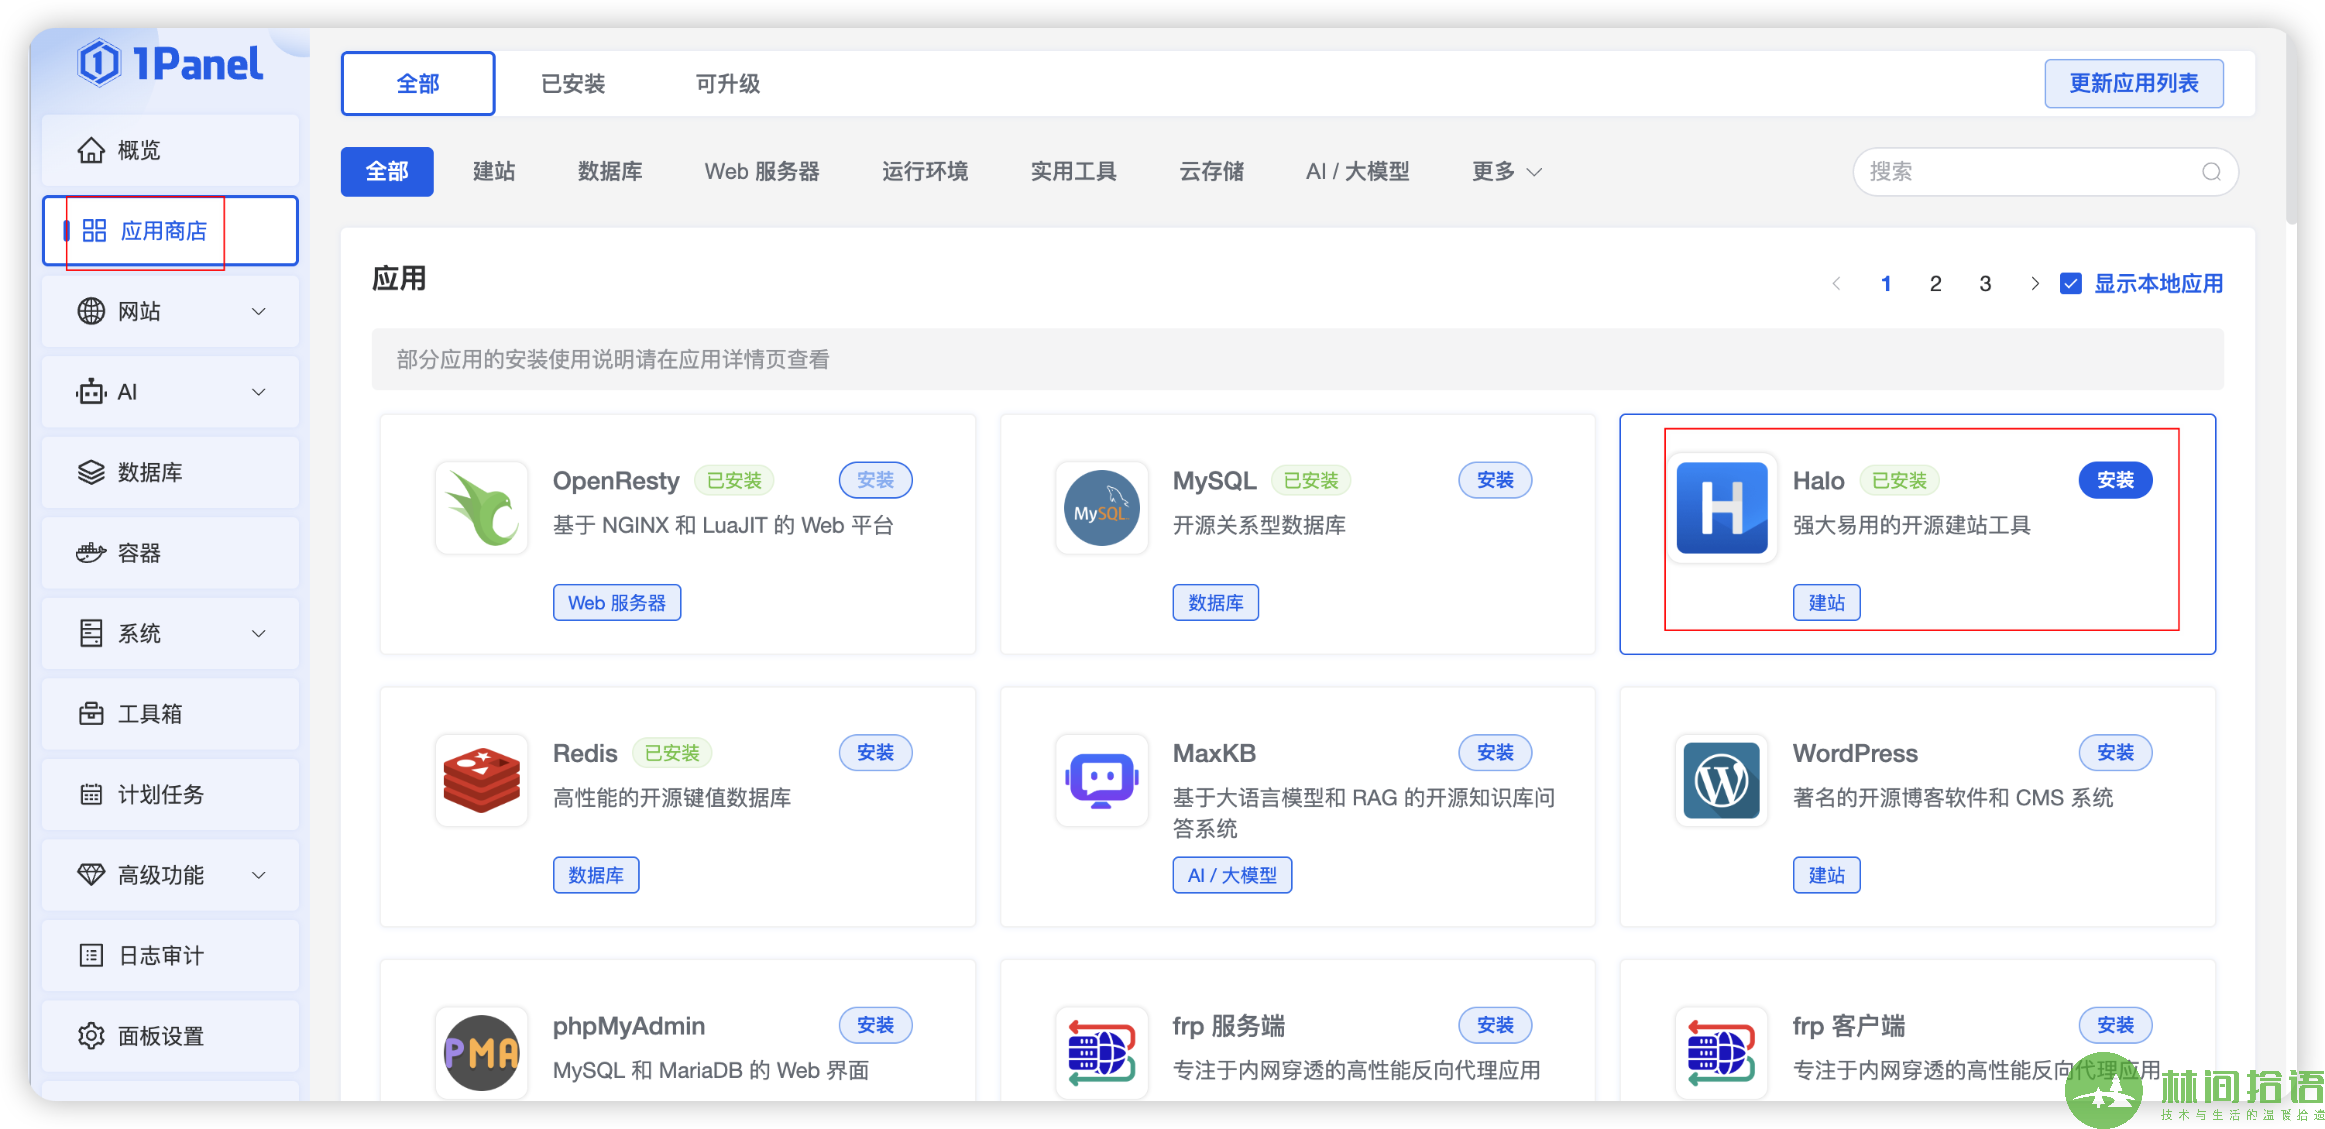Screen dimensions: 2325x1129
Task: Toggle the 显示本地应用 checkbox
Action: pos(2071,284)
